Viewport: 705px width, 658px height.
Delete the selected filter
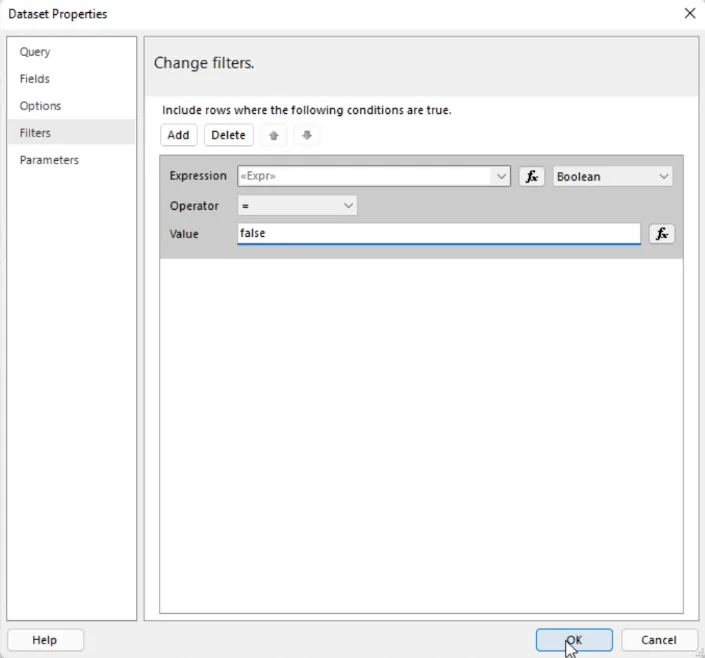[x=228, y=135]
